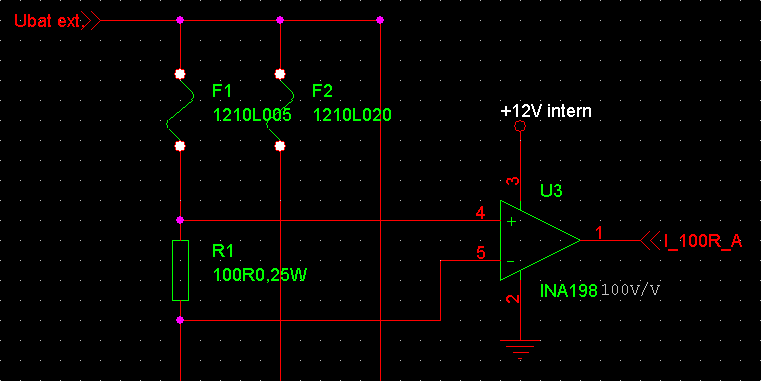Click the top terminal of fuse F1
The image size is (761, 381).
180,74
